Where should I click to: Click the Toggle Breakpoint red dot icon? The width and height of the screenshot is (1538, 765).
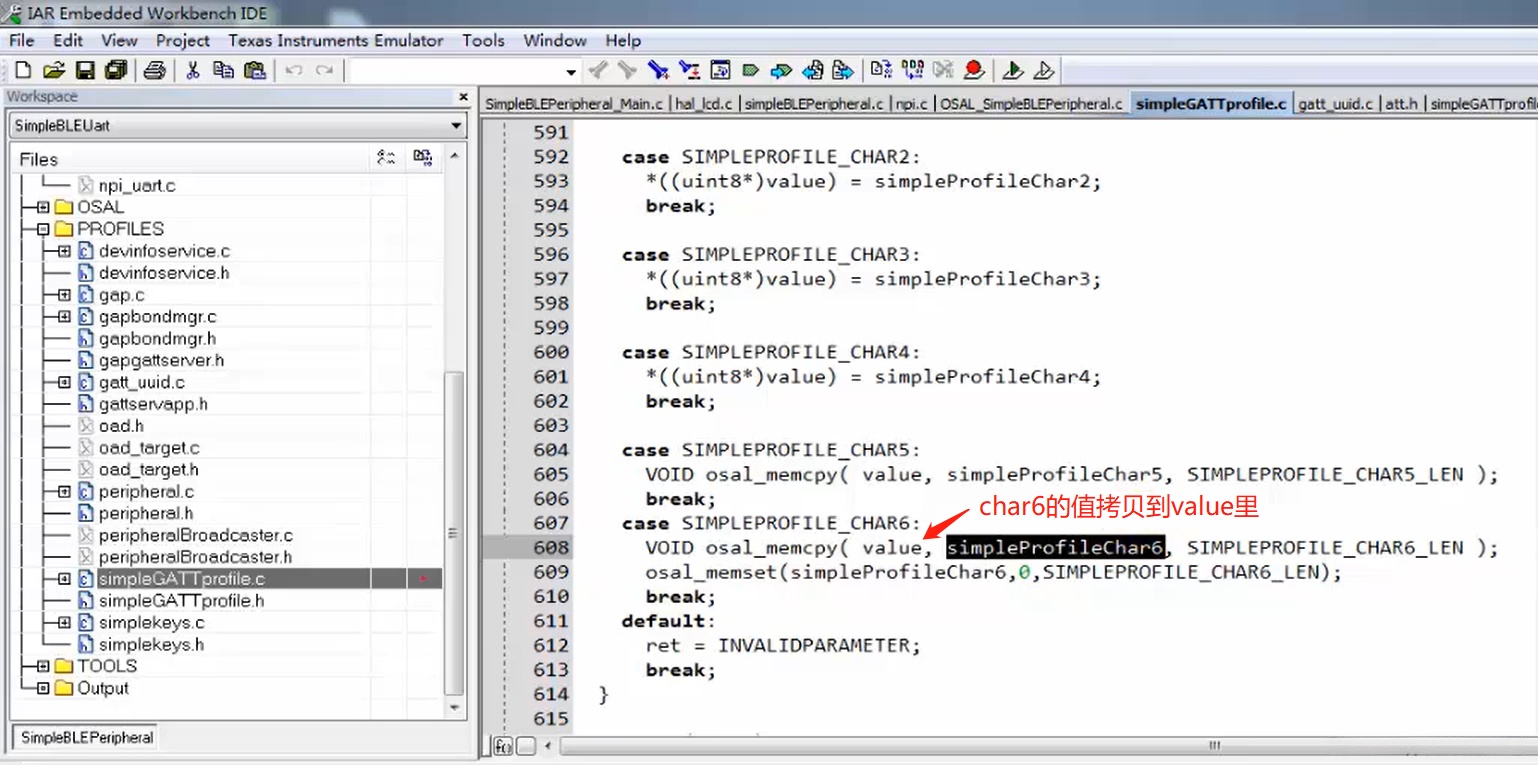click(x=974, y=70)
